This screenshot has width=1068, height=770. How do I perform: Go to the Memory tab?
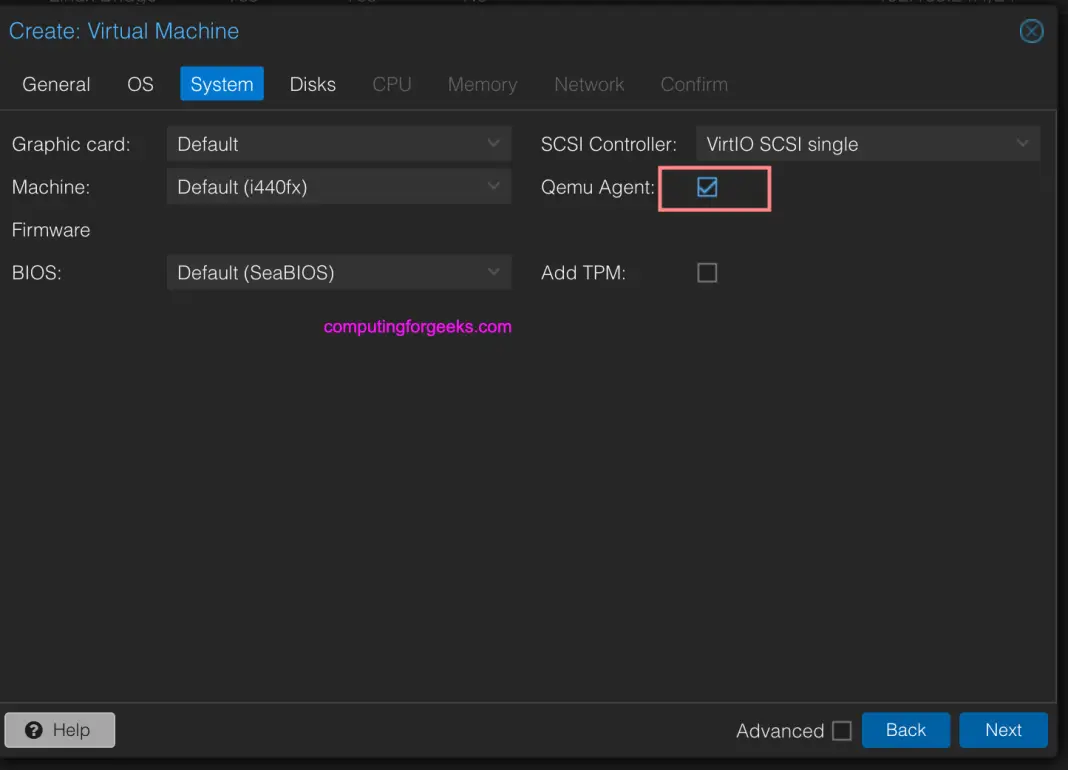coord(482,84)
